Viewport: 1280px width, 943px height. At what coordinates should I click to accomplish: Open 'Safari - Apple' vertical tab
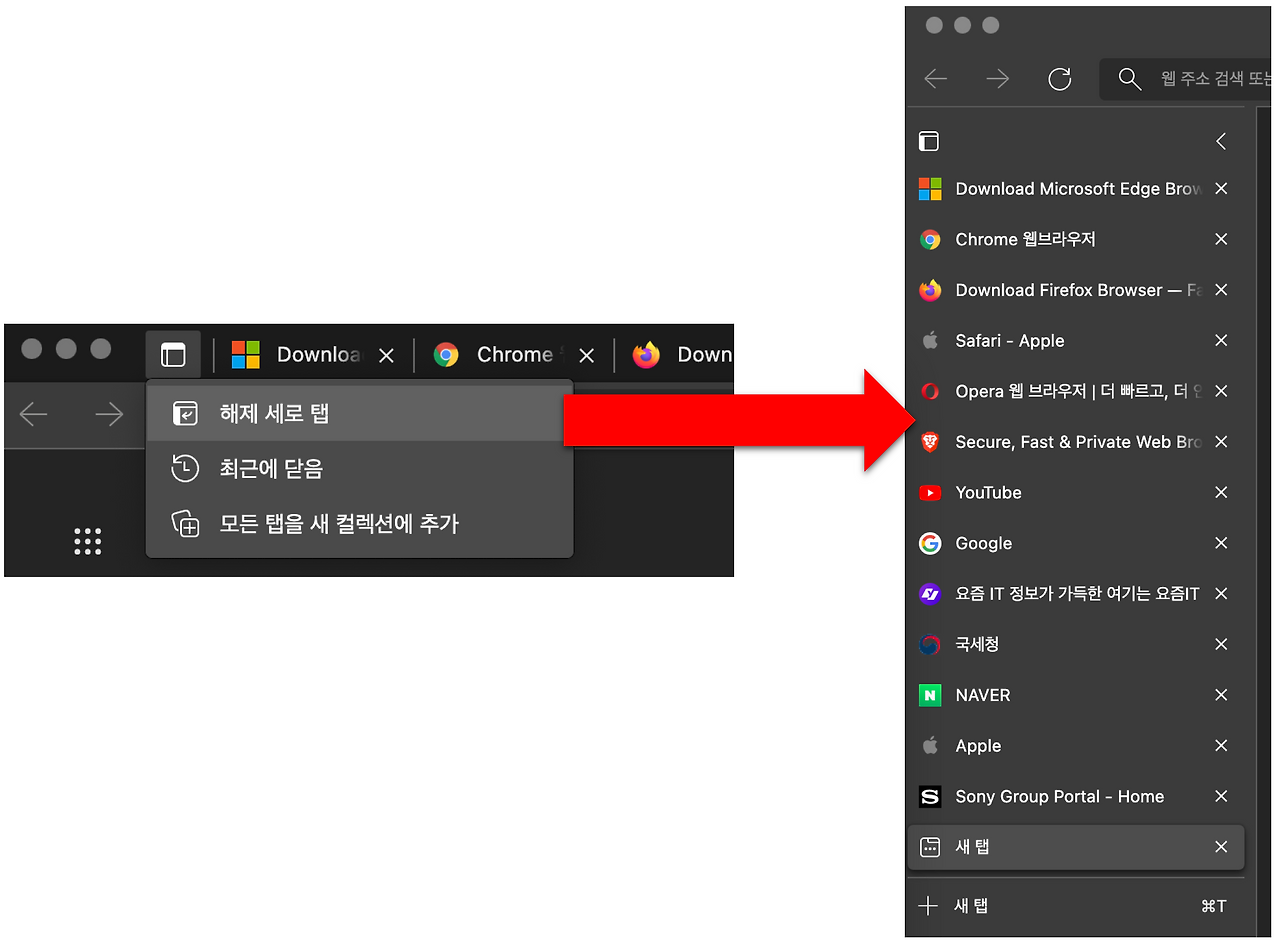1075,341
